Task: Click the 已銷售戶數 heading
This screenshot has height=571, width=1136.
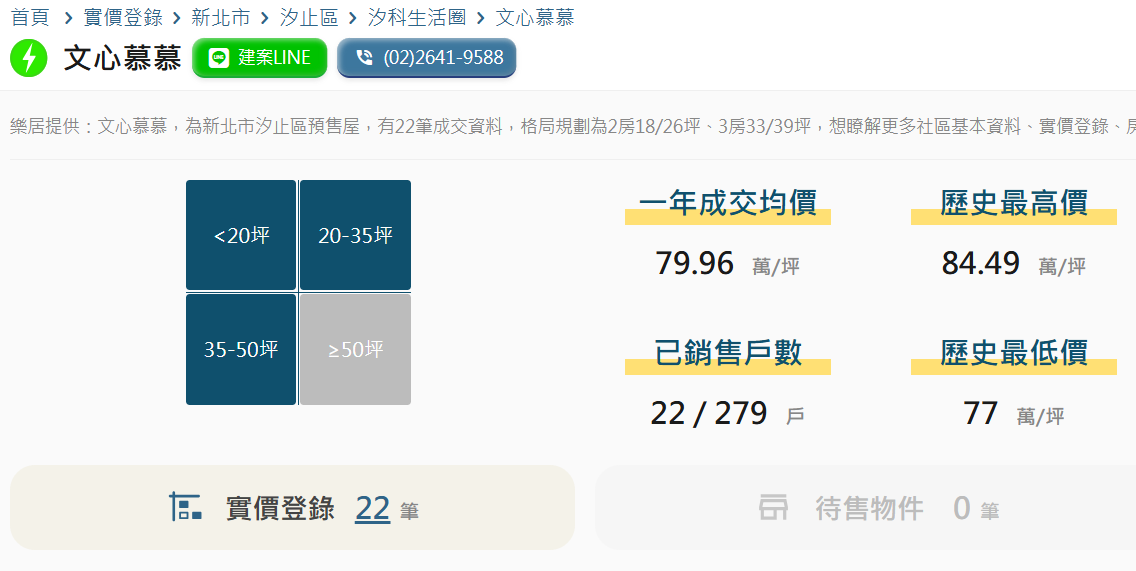Action: pos(727,353)
